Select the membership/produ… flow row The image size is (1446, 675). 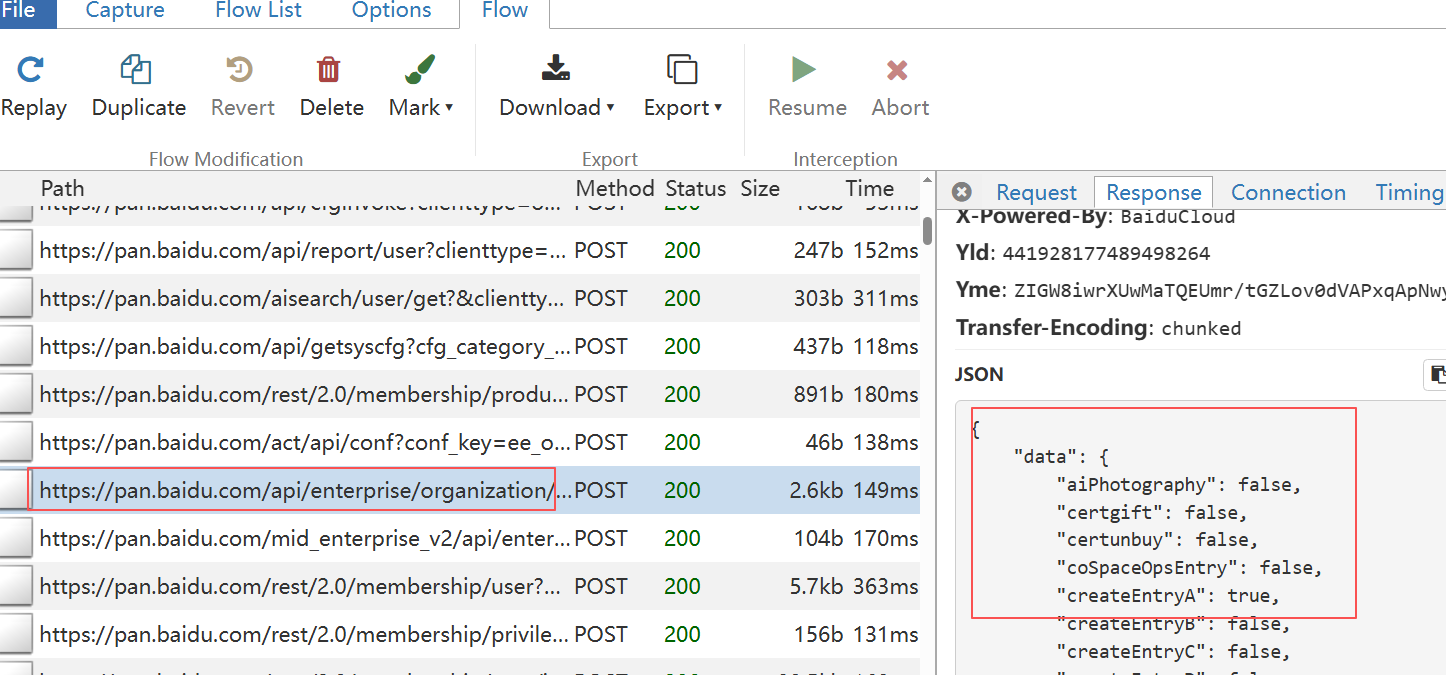click(x=460, y=394)
